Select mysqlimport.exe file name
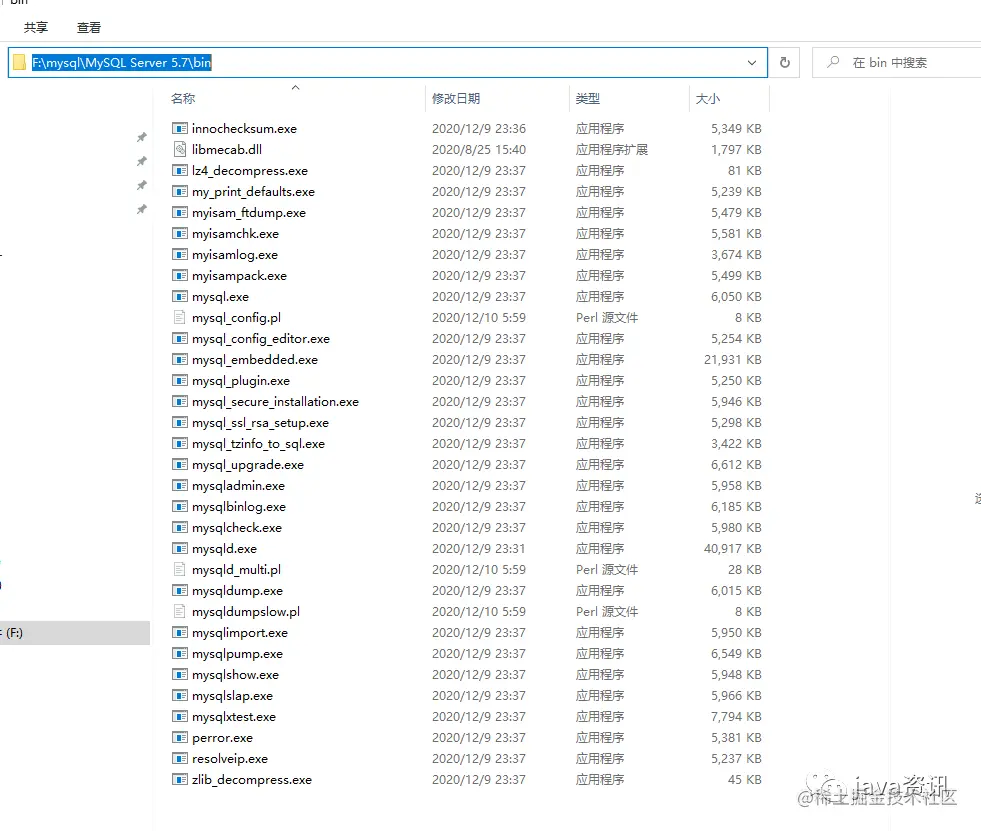The width and height of the screenshot is (981, 831). point(240,633)
